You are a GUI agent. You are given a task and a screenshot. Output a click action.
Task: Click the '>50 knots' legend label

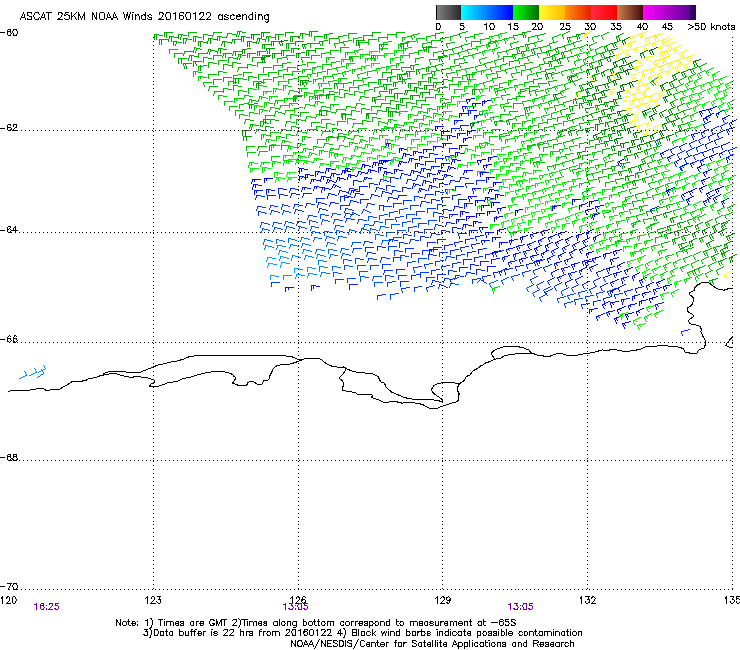click(711, 27)
